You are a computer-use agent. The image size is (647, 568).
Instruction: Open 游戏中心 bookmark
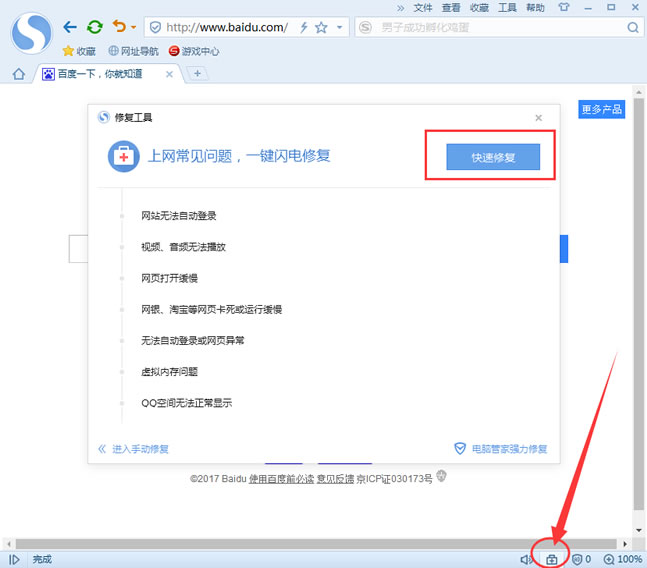click(194, 51)
